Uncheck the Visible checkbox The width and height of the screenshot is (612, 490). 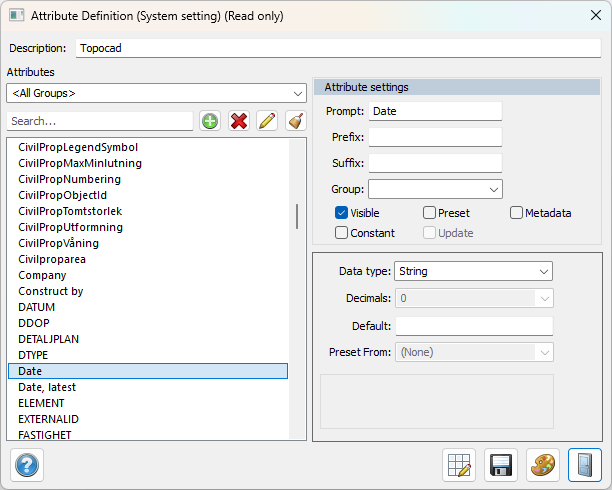[x=341, y=213]
